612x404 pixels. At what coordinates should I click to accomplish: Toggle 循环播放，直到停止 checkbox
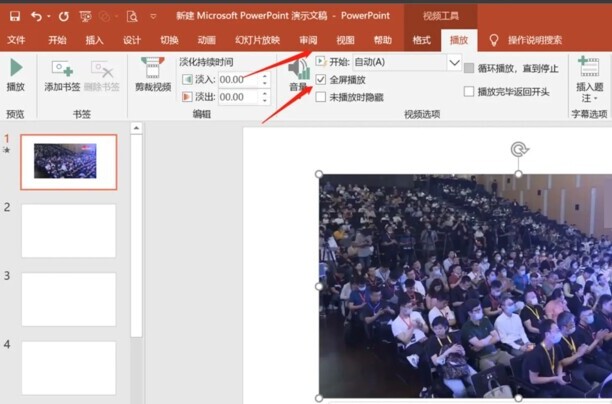469,68
